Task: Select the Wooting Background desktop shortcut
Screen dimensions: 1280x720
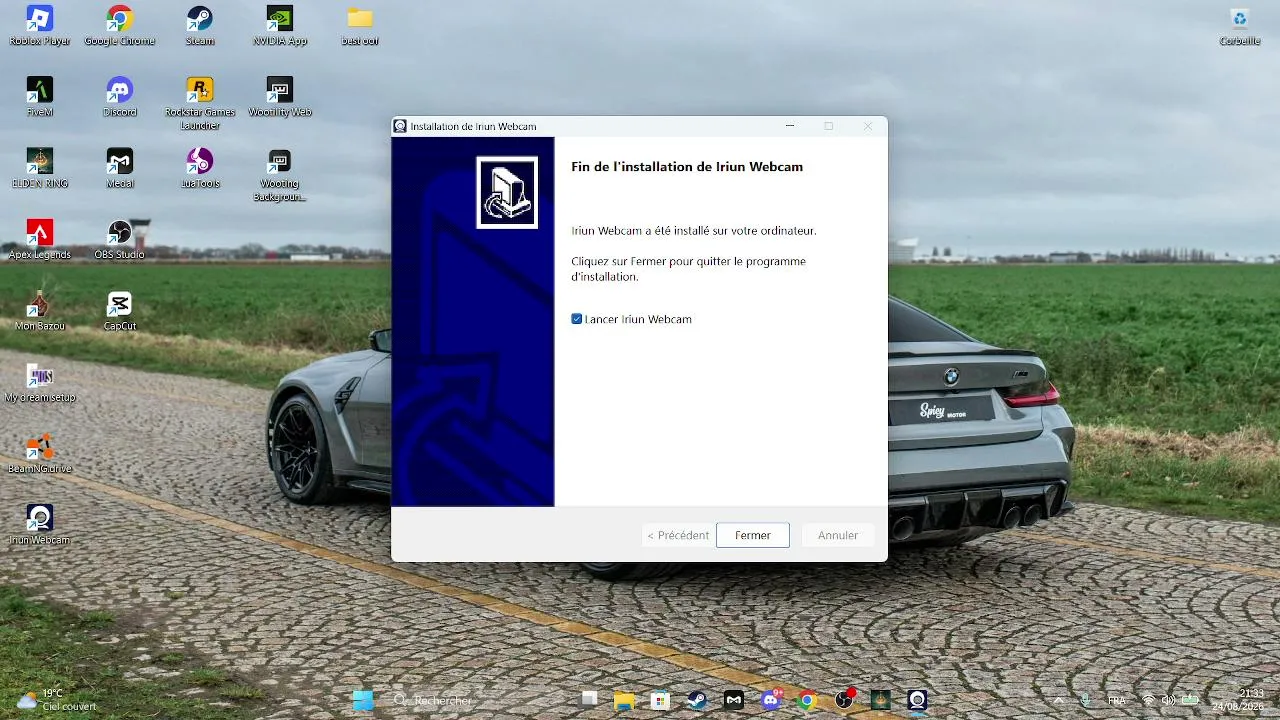Action: 280,175
